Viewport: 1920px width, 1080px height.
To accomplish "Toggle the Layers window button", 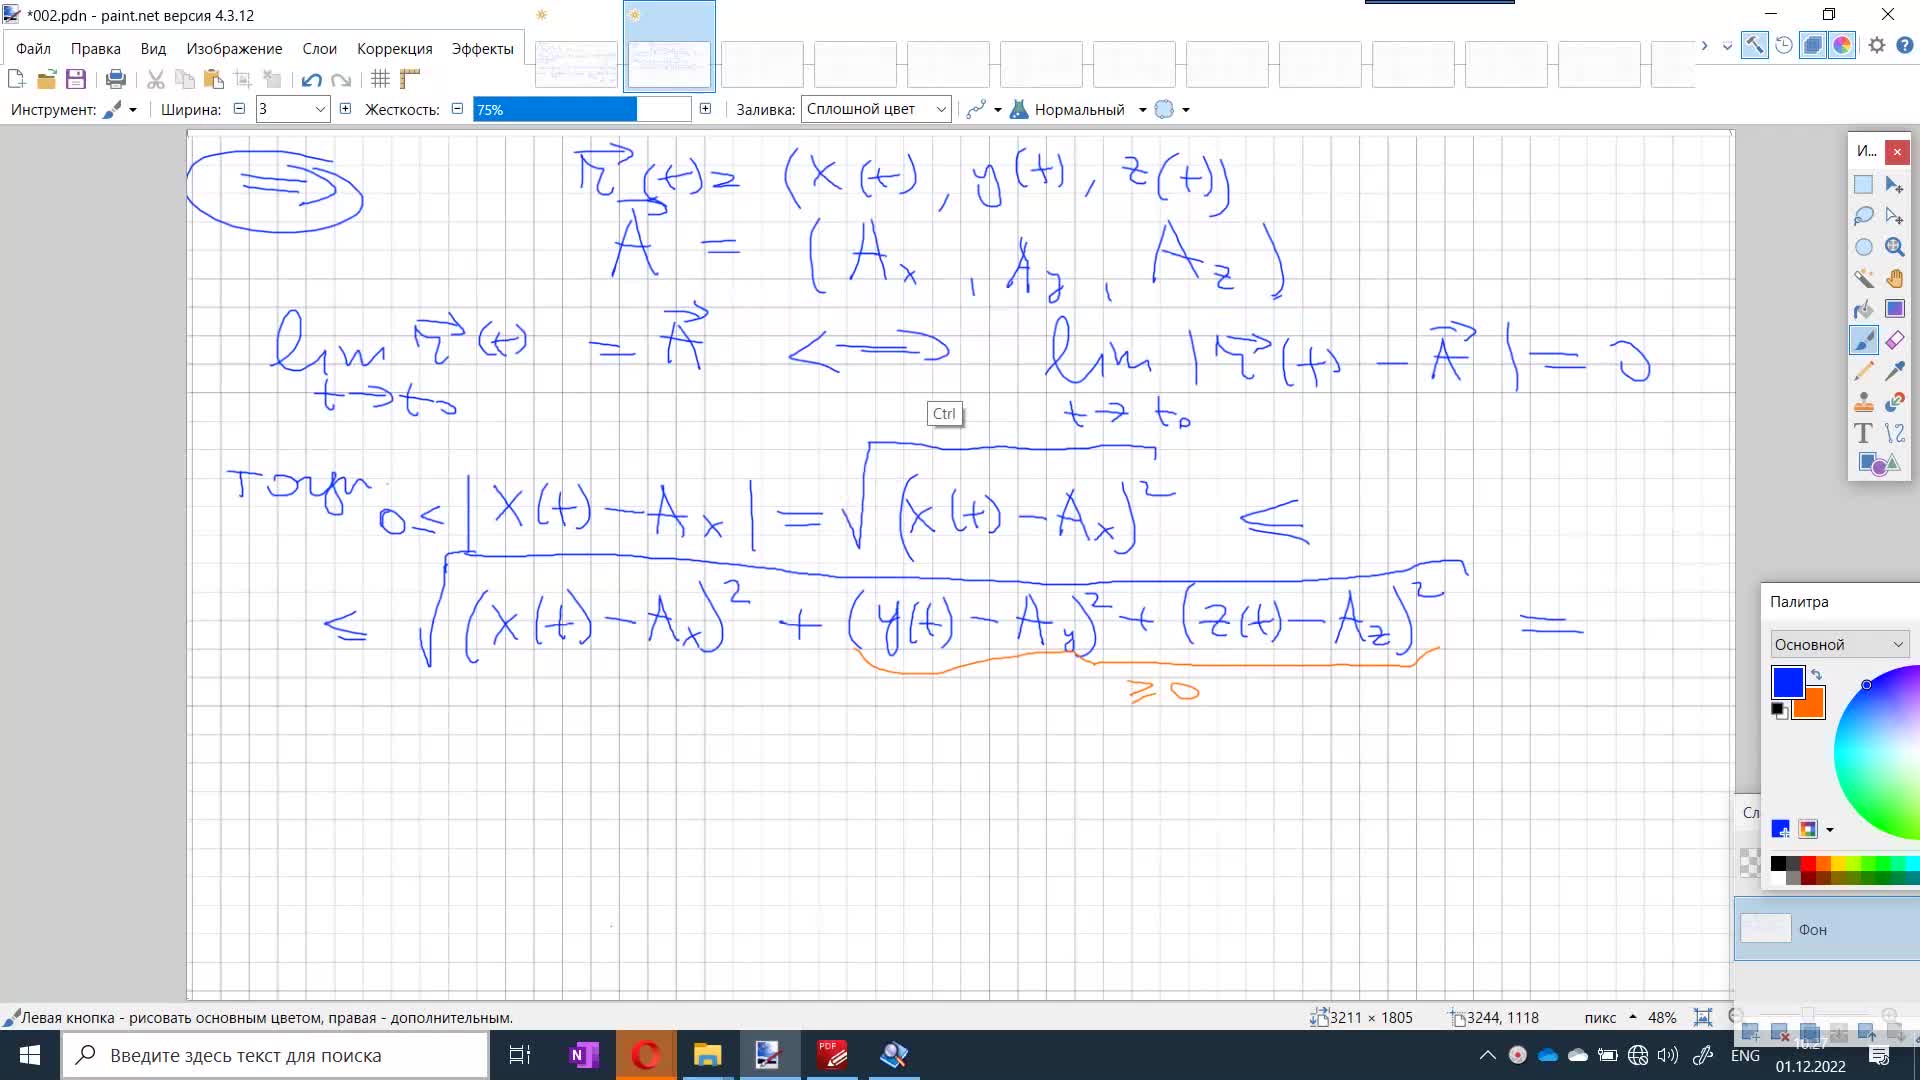I will 1812,45.
